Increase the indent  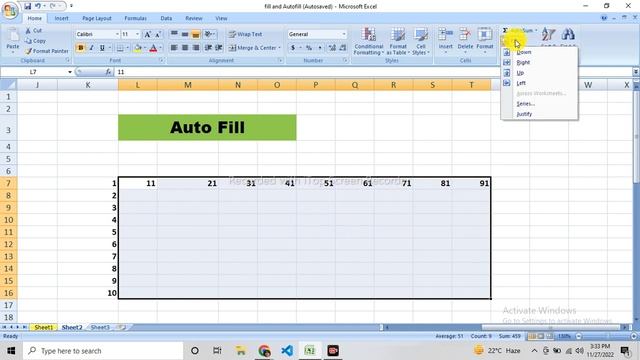coord(219,48)
